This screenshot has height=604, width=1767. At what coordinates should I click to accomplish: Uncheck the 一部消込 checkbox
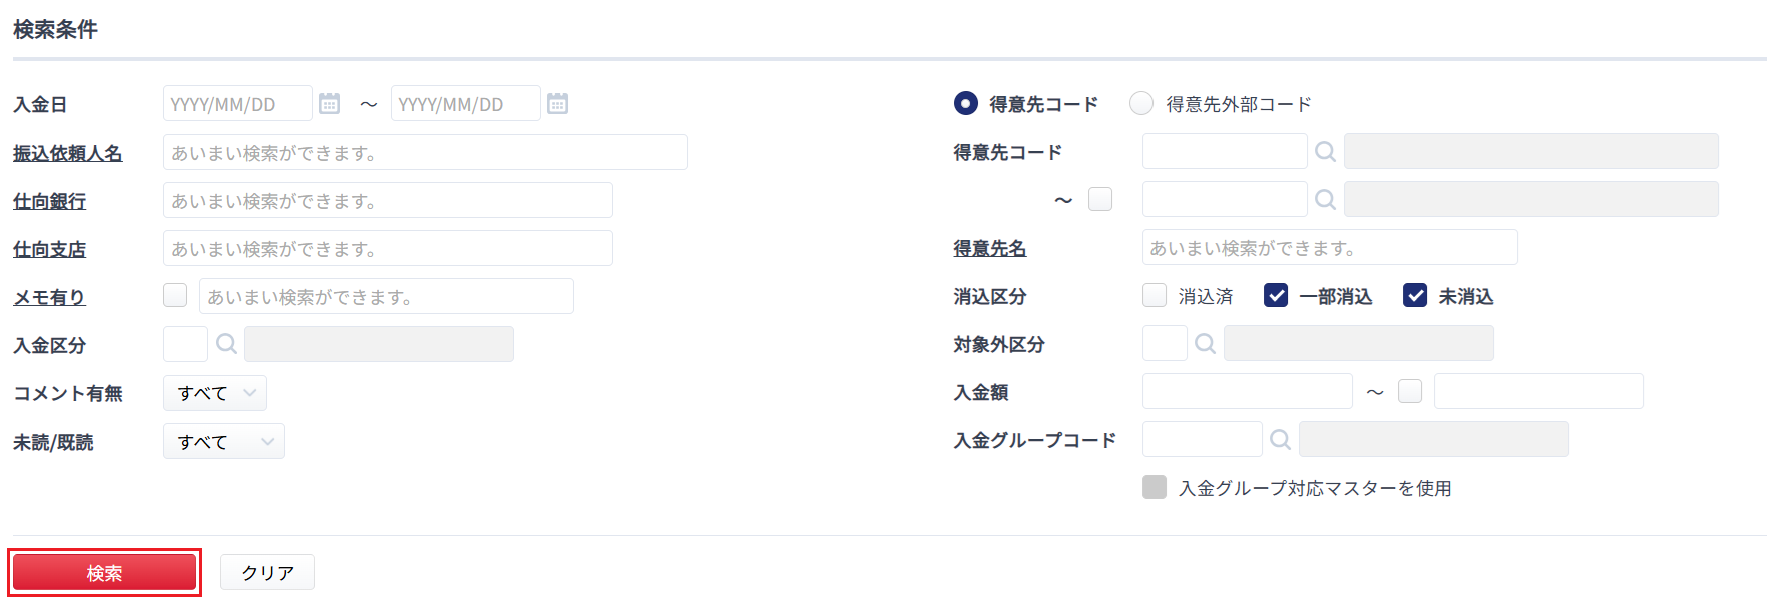click(x=1276, y=295)
